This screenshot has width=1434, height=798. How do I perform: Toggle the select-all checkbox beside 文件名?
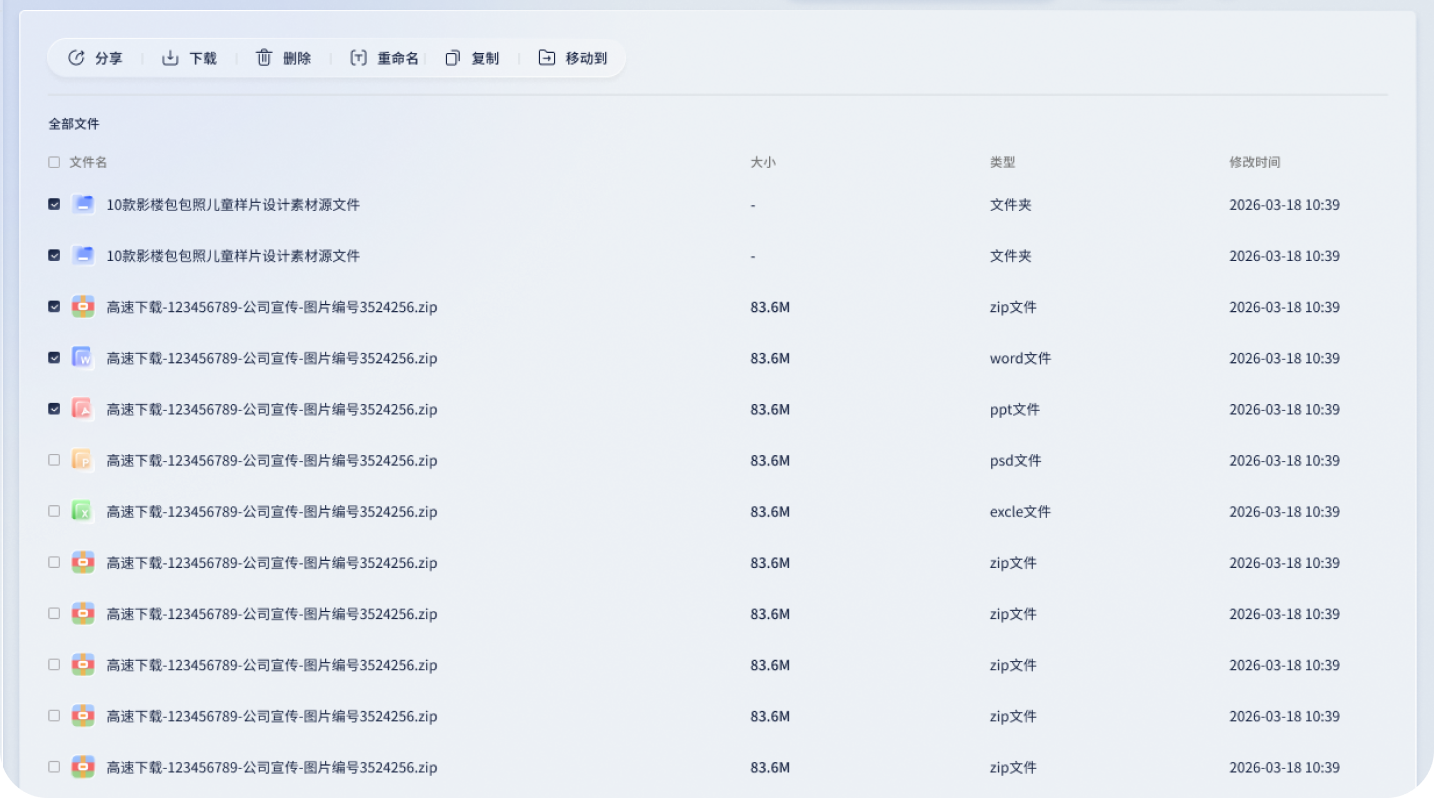[x=54, y=162]
